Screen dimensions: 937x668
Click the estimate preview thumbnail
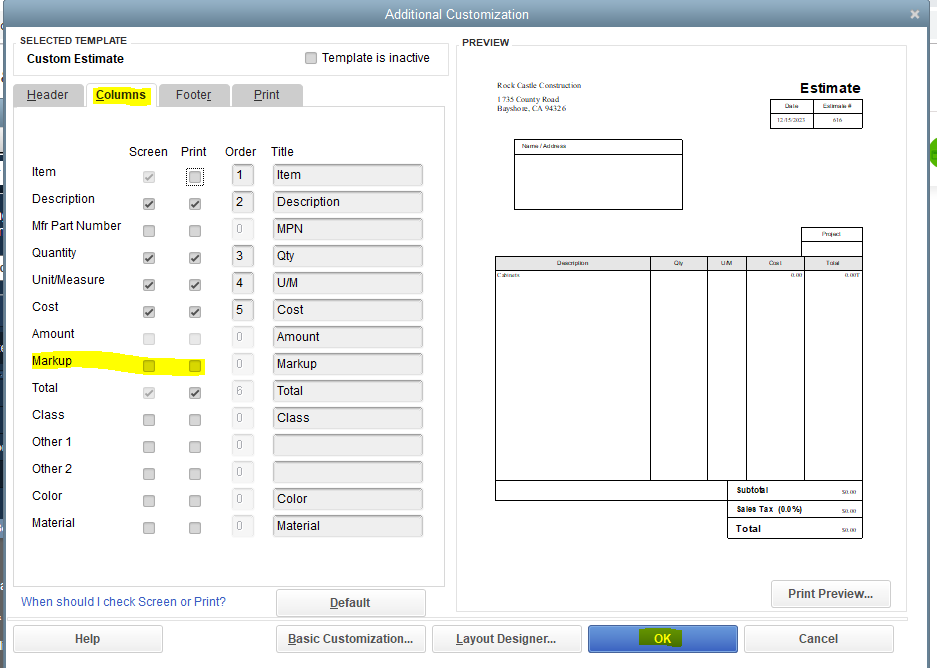[x=679, y=308]
